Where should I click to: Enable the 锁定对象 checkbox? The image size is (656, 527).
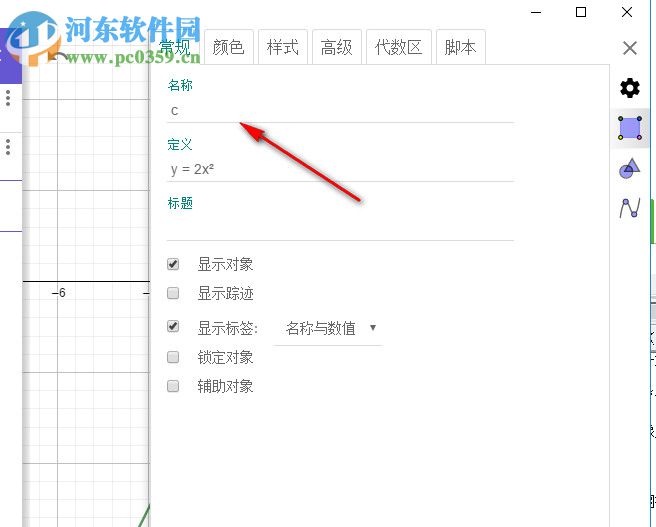173,357
